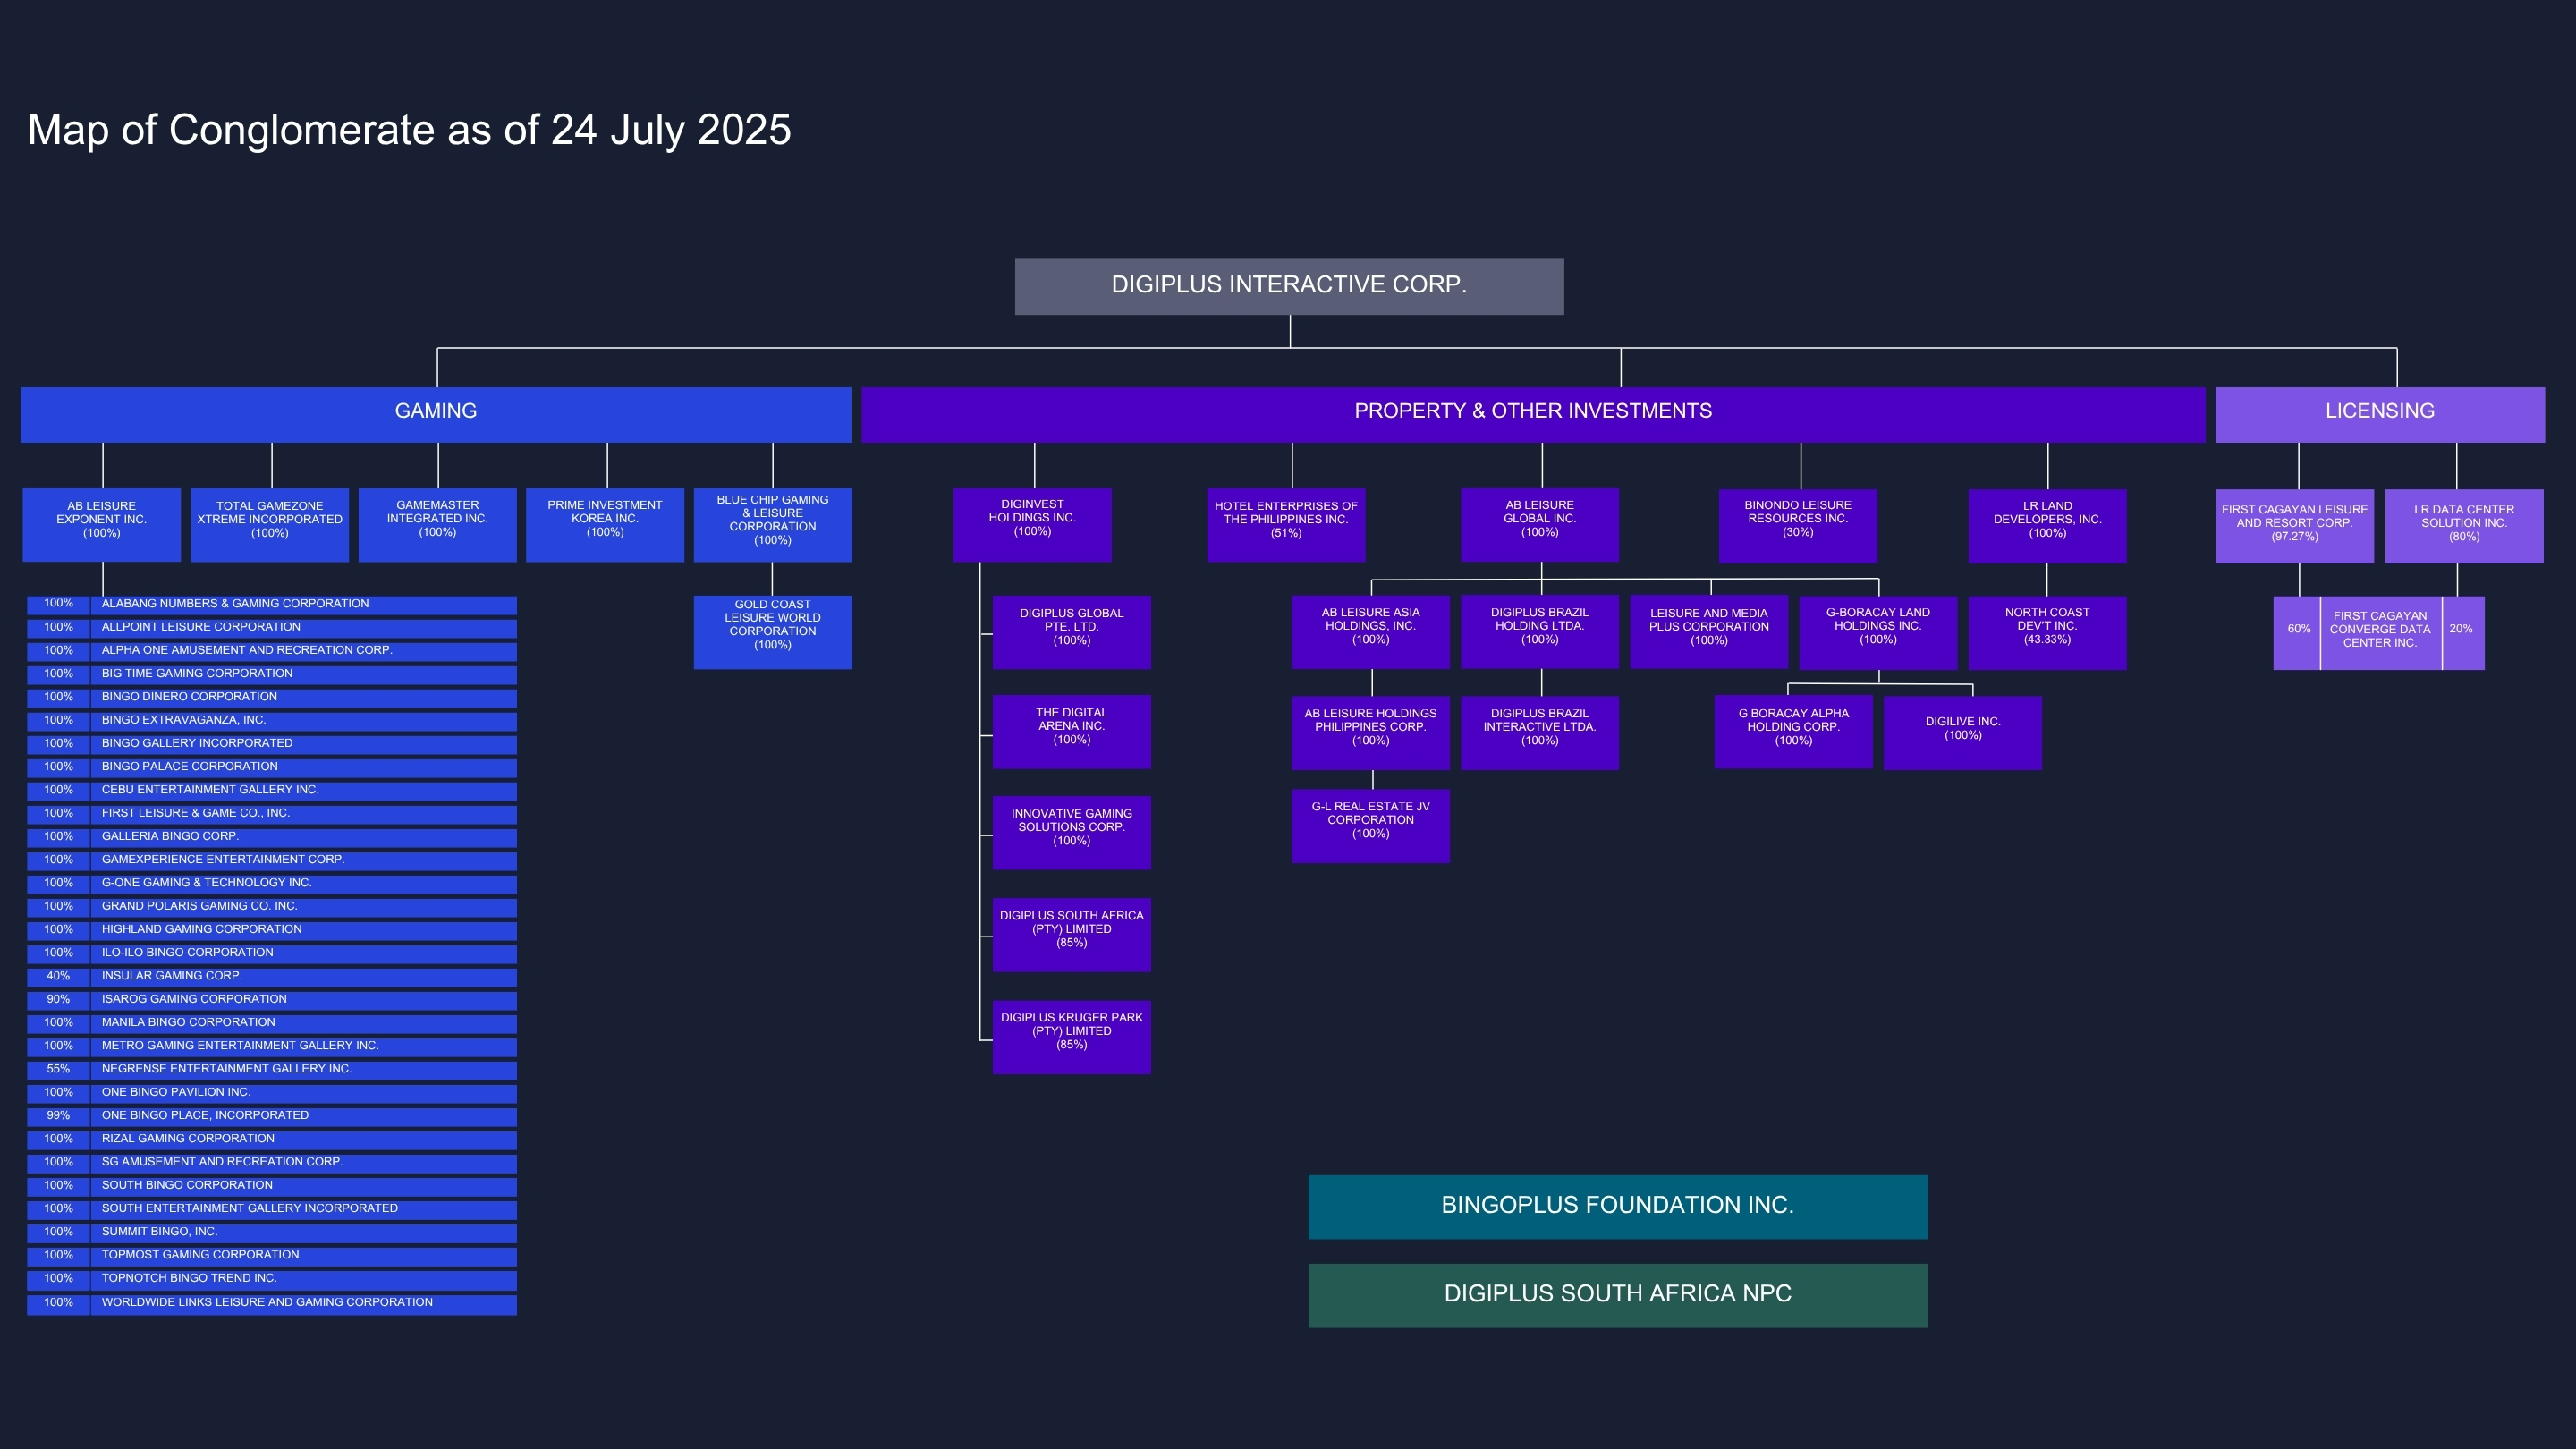Click AB LEISURE ASIA HOLDINGS, INC. box

tap(1371, 632)
